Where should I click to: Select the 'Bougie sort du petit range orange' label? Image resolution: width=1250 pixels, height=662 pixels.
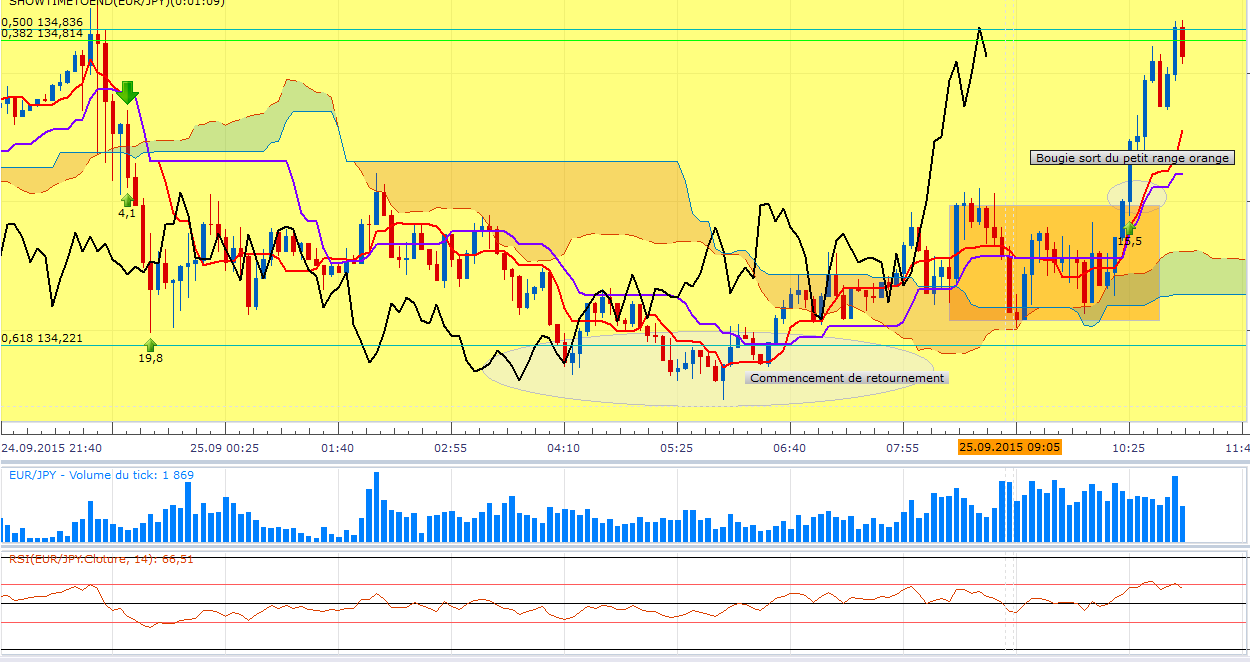click(1132, 158)
